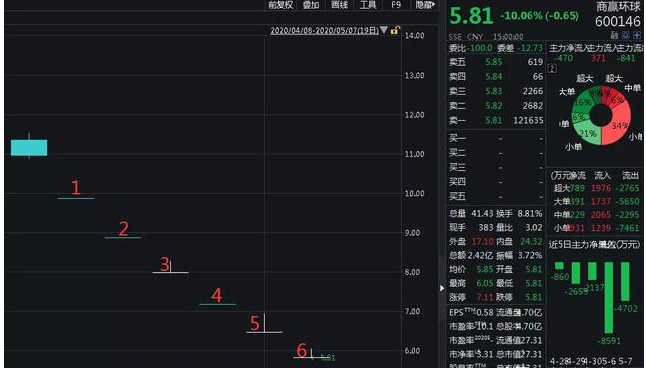Toggle the yellow unlock padlock icon
The width and height of the screenshot is (646, 368).
[x=395, y=30]
